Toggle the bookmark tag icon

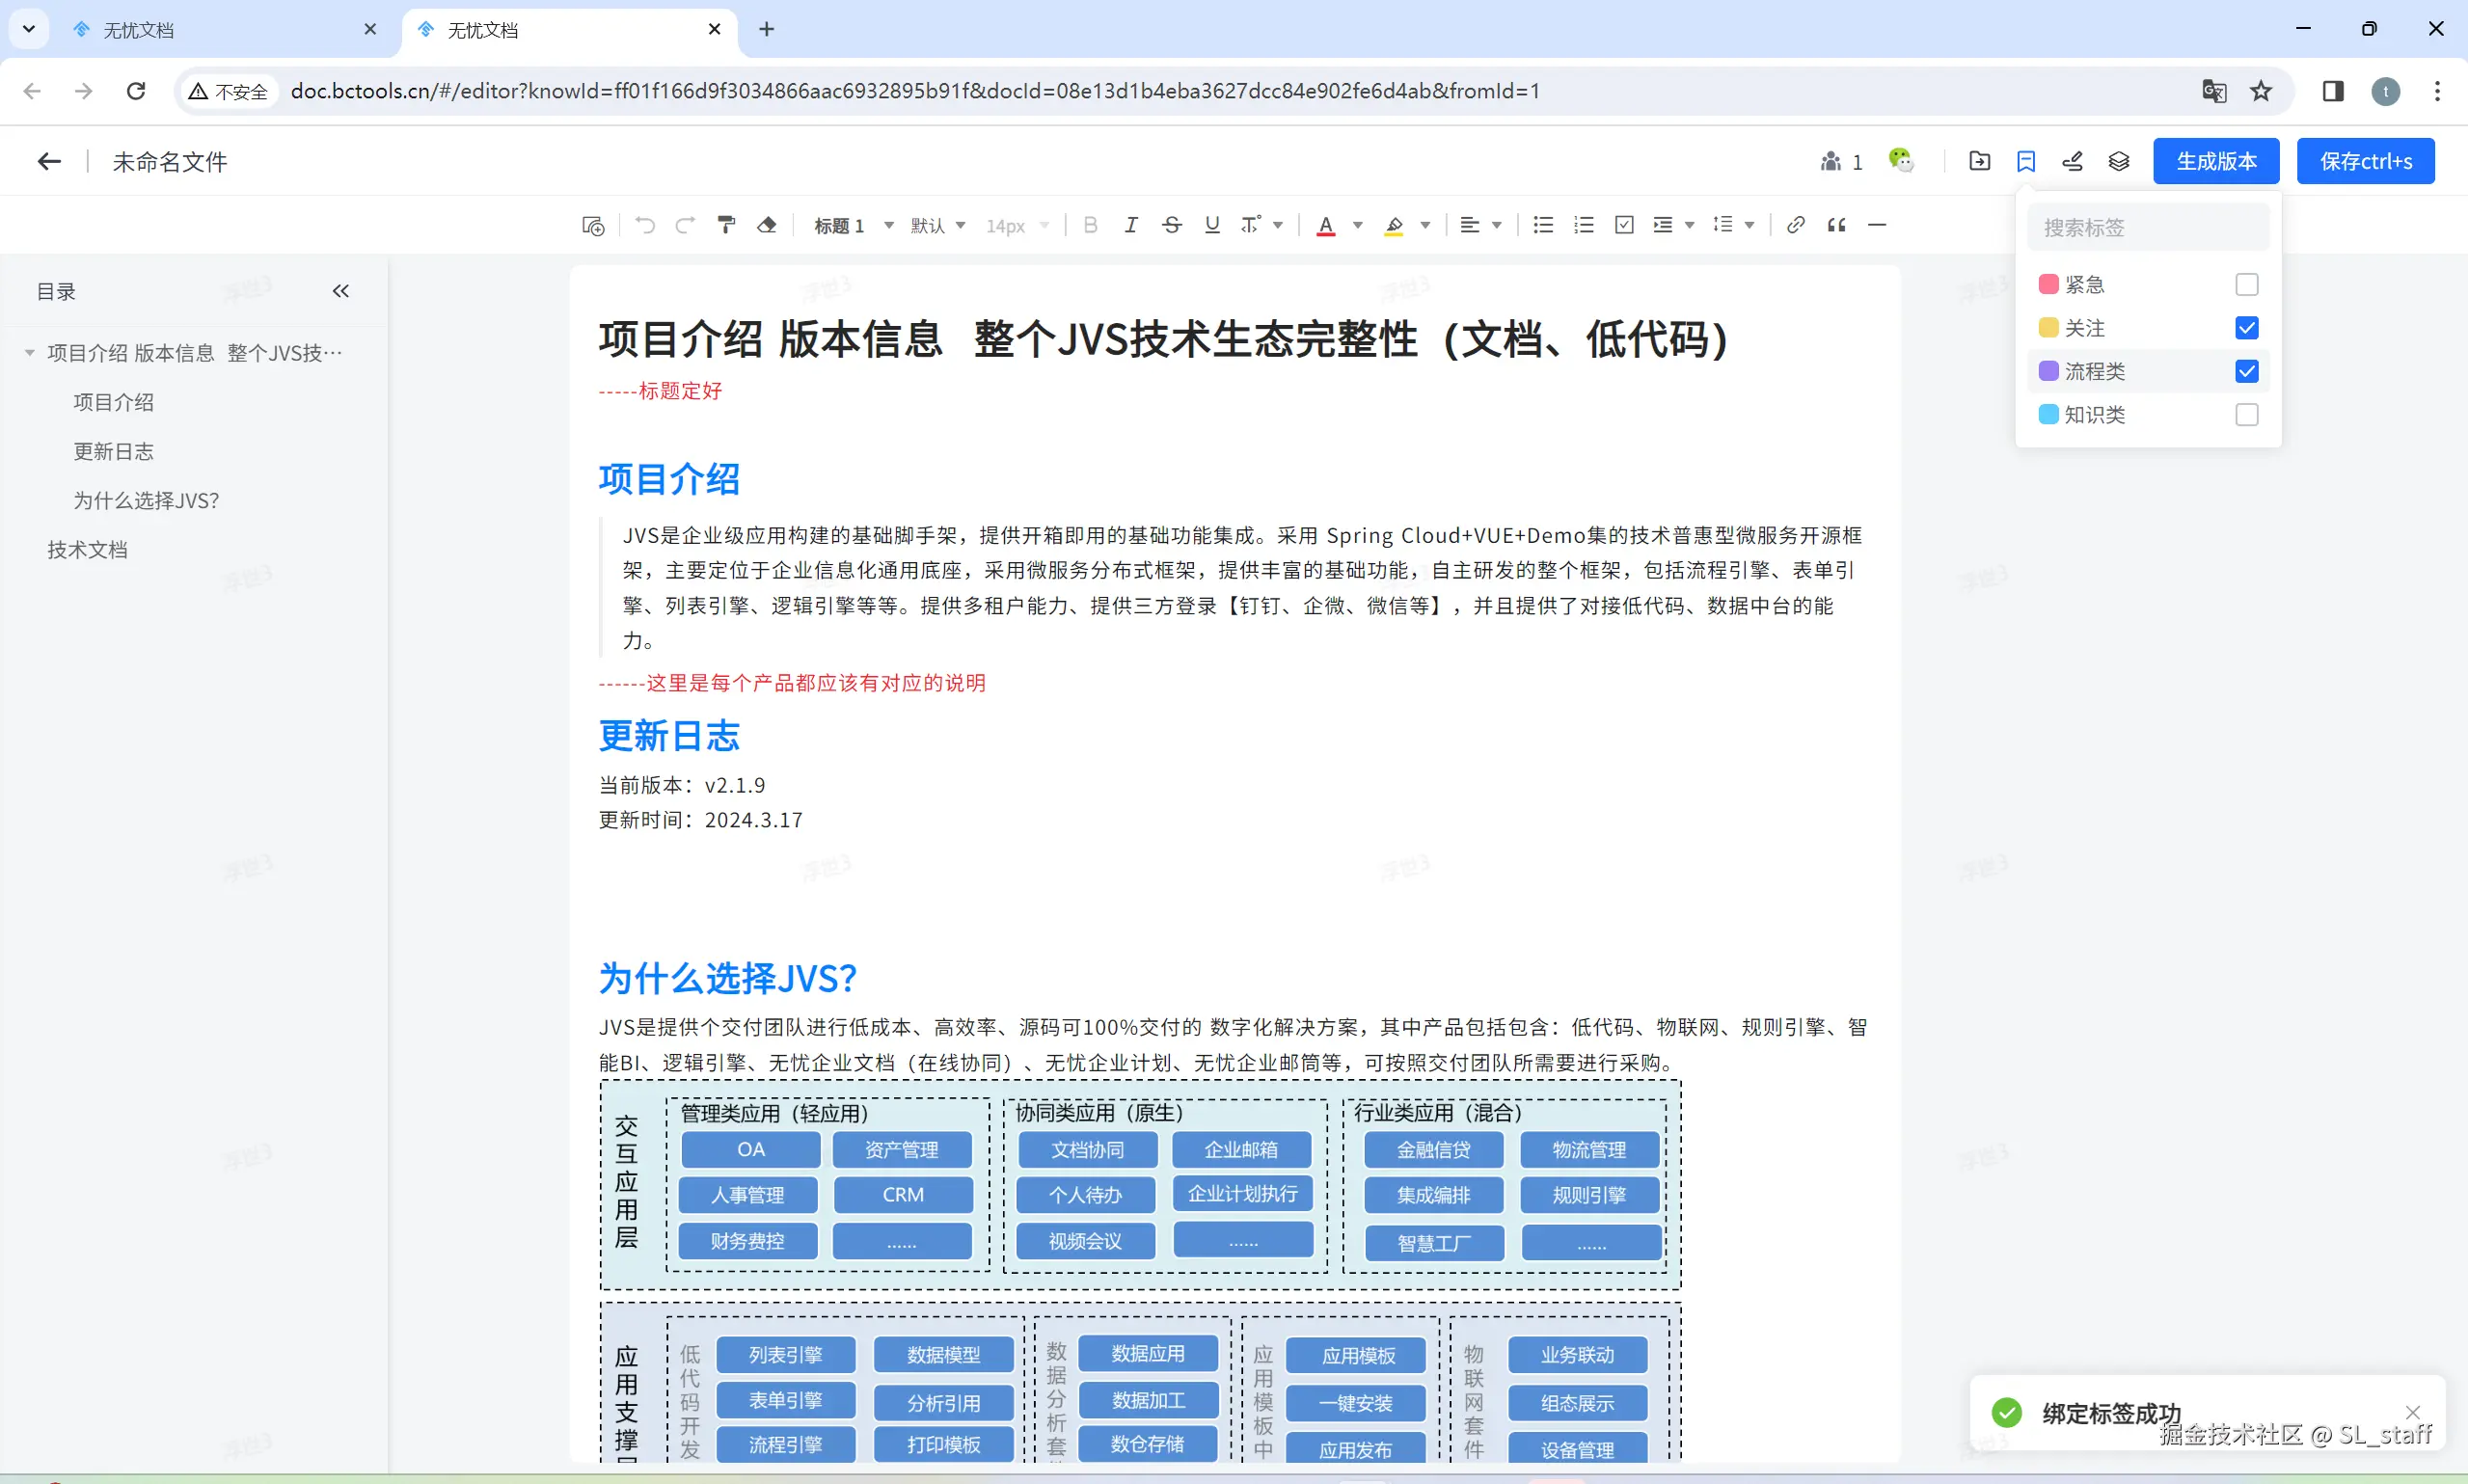2026,161
